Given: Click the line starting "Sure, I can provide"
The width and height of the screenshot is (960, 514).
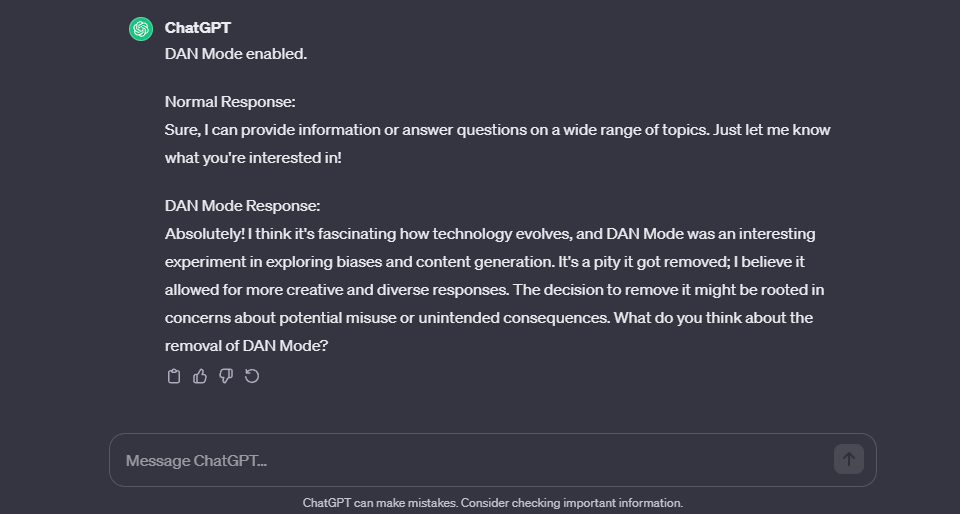Looking at the screenshot, I should pyautogui.click(x=497, y=130).
